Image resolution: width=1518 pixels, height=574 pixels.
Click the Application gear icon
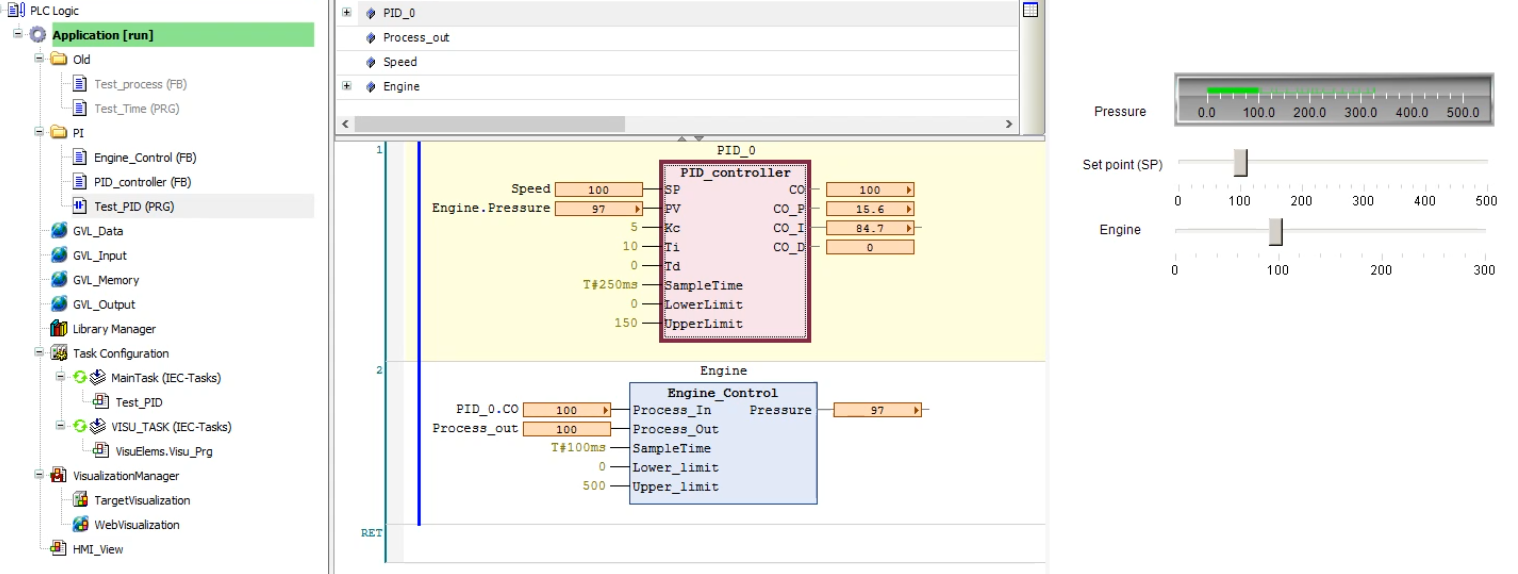[x=39, y=35]
